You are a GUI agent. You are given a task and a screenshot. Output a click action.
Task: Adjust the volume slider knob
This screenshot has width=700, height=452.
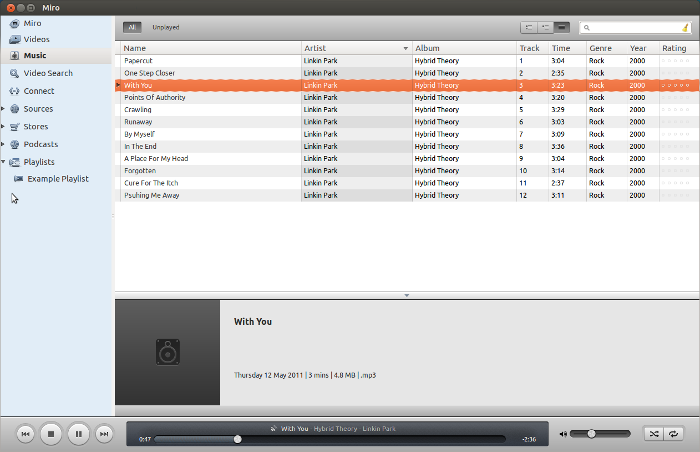[x=592, y=434]
